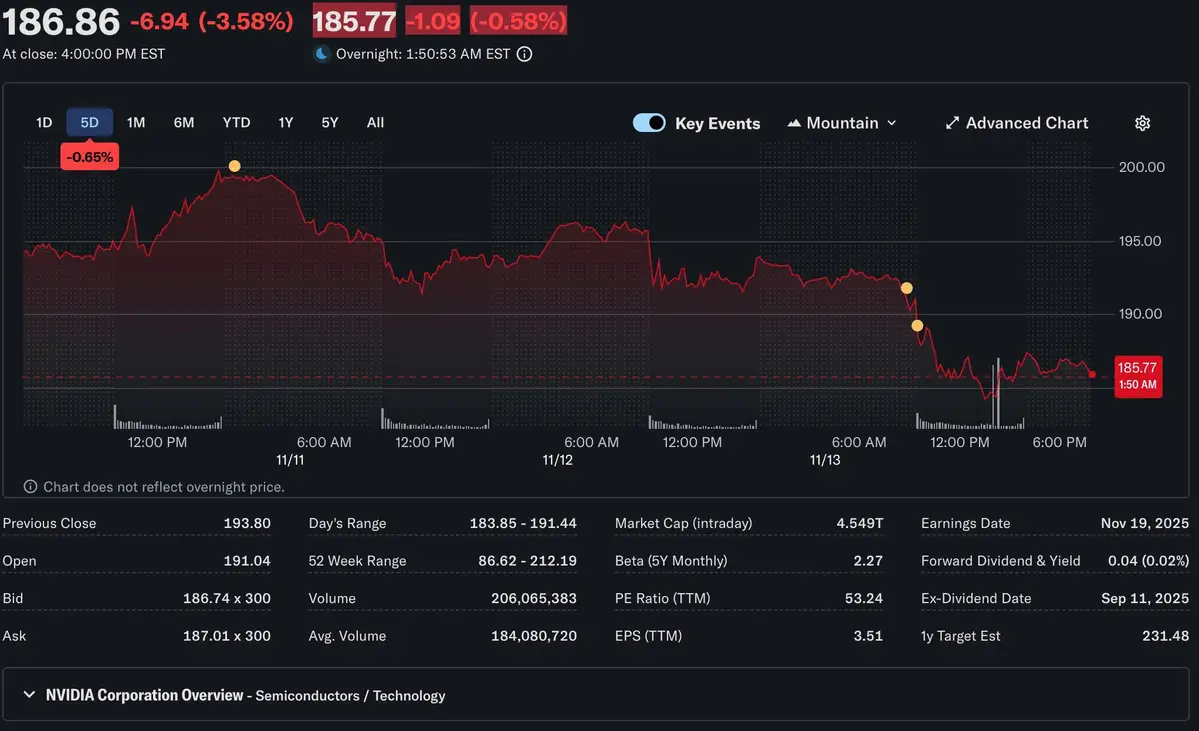Open the Advanced Chart link
Image resolution: width=1199 pixels, height=731 pixels.
point(1026,123)
